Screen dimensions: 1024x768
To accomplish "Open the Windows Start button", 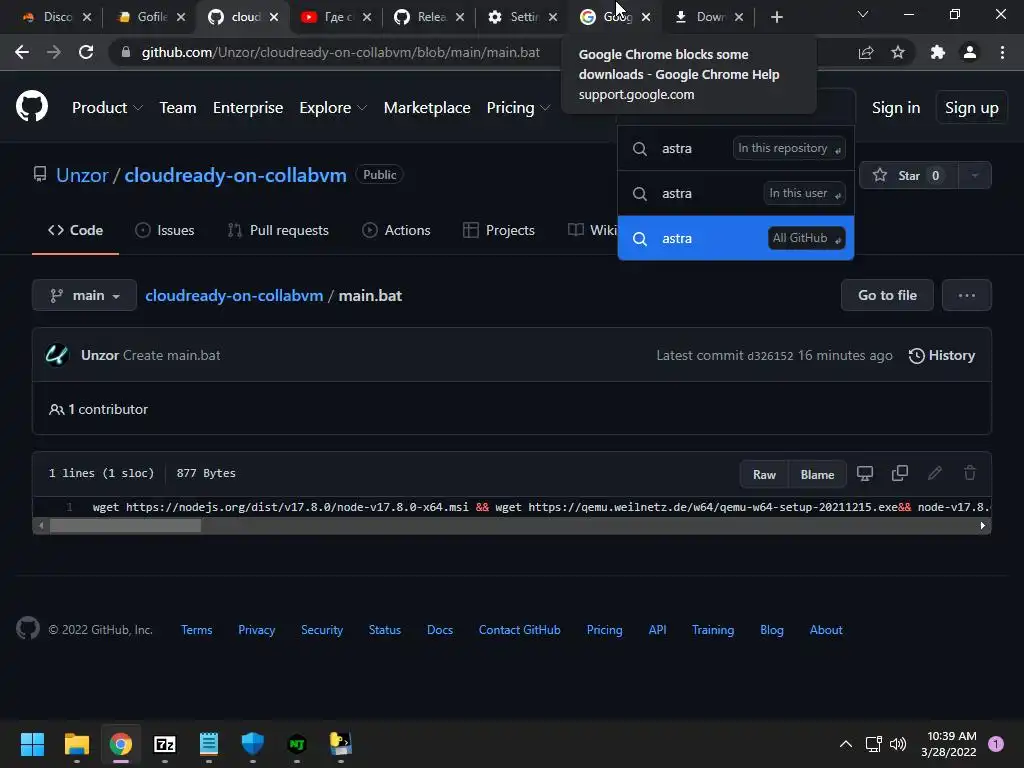I will [x=32, y=744].
